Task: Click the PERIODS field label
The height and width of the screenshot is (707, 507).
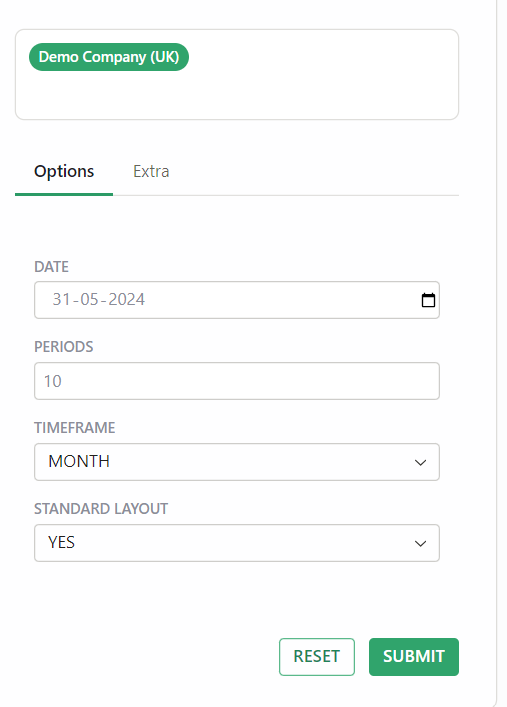Action: [x=64, y=347]
